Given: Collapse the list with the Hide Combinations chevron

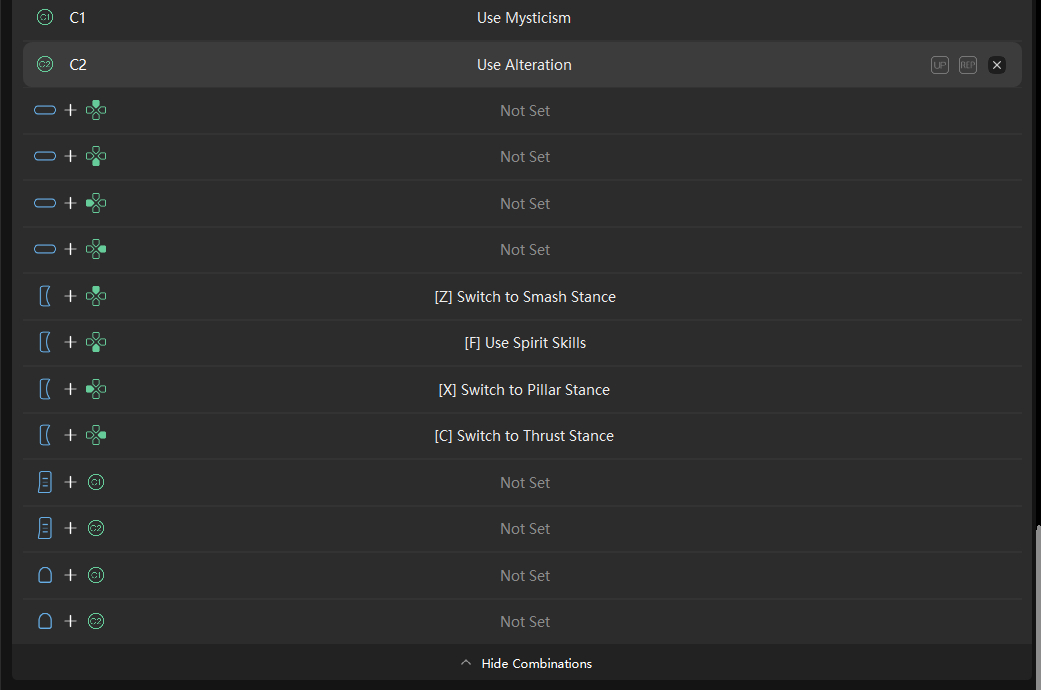Looking at the screenshot, I should 466,663.
